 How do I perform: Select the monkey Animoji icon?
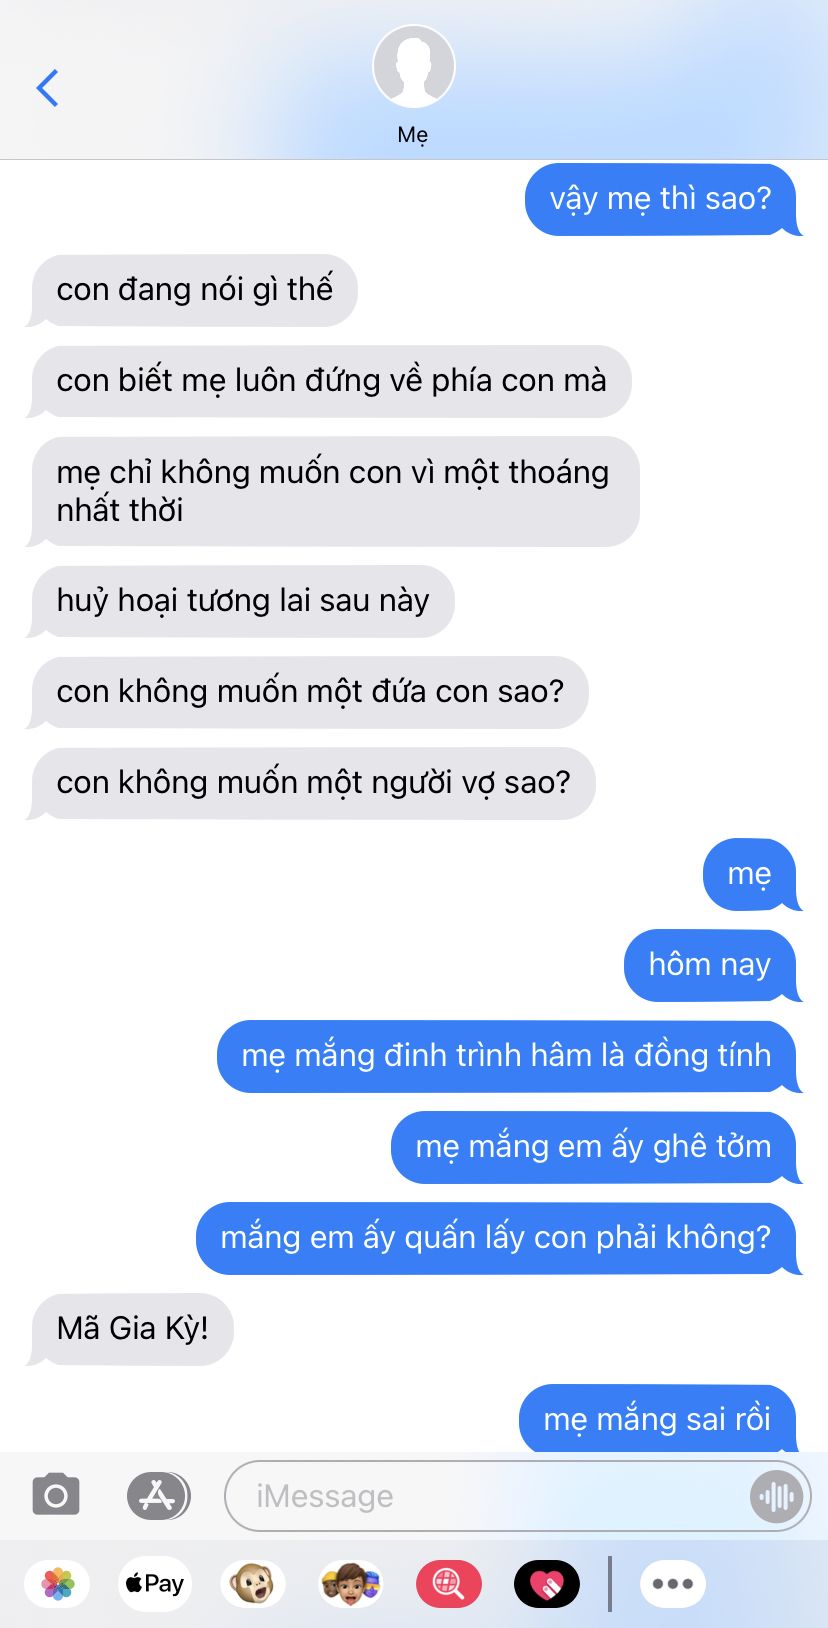(253, 1584)
